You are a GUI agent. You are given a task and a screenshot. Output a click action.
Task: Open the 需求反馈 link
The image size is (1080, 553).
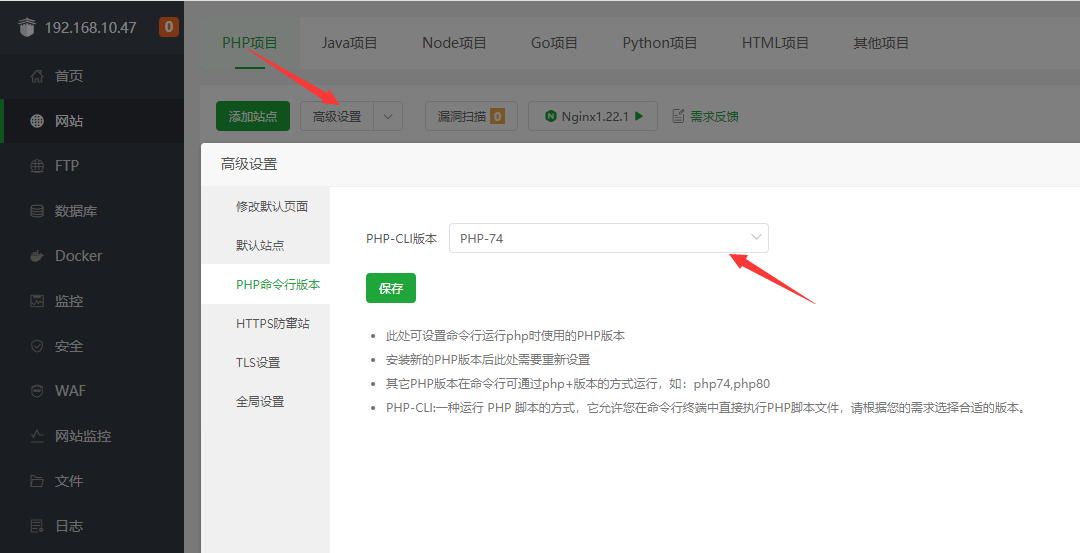pos(714,116)
